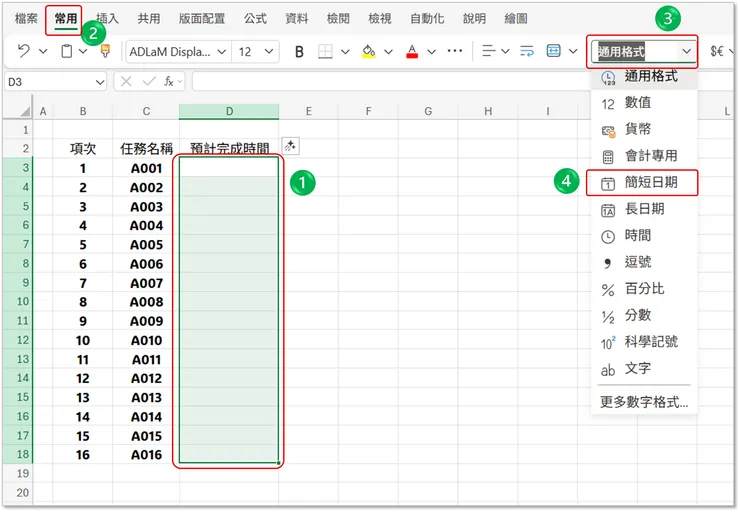Select the Format Painter brush icon
This screenshot has height=512, width=740.
pyautogui.click(x=105, y=51)
